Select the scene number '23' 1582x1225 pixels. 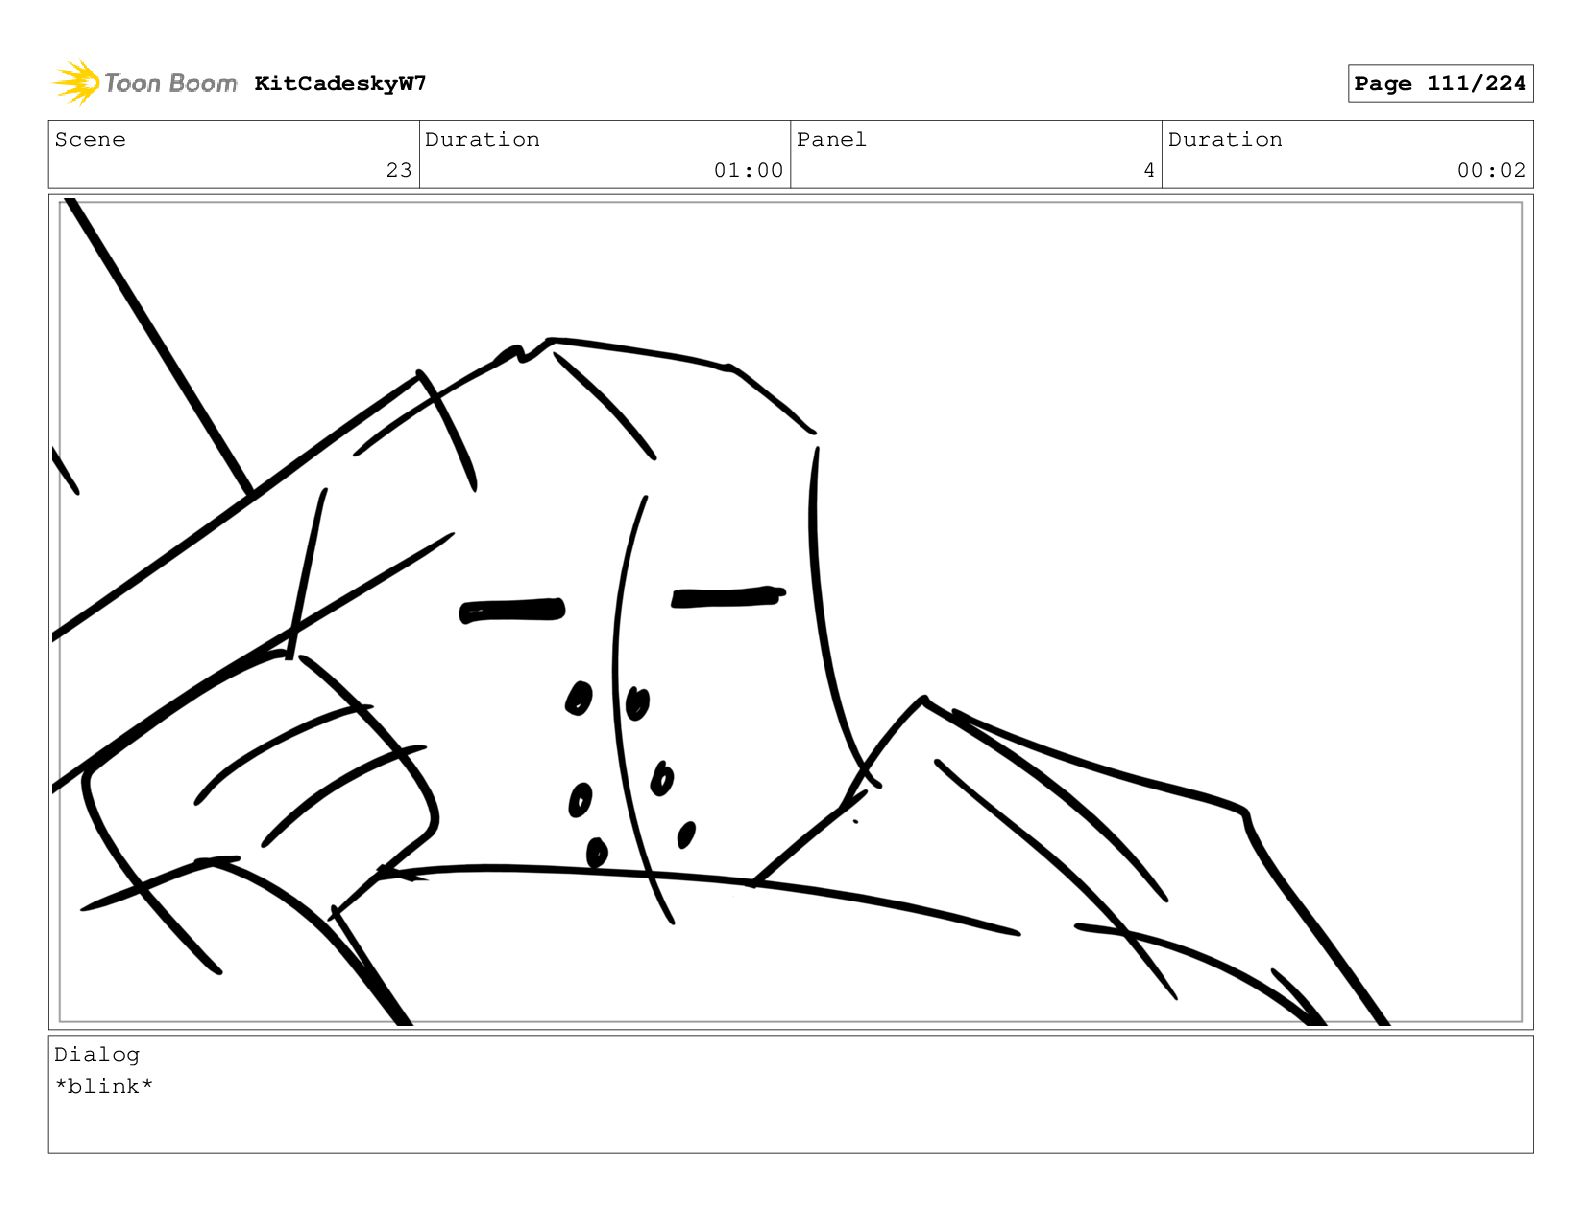tap(399, 170)
